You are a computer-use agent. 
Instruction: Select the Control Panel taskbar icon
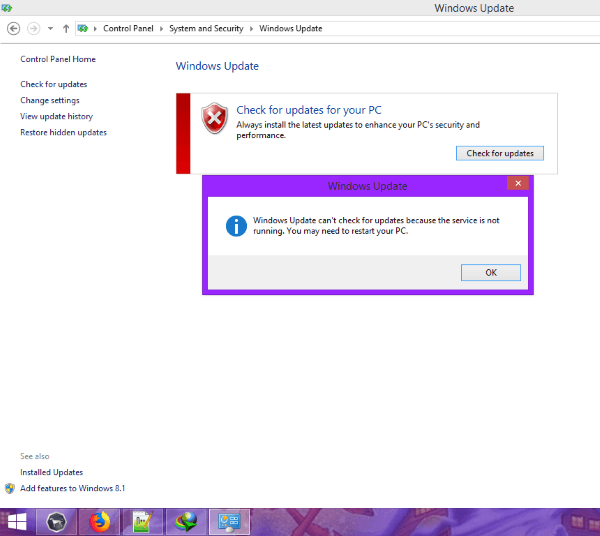tap(229, 521)
